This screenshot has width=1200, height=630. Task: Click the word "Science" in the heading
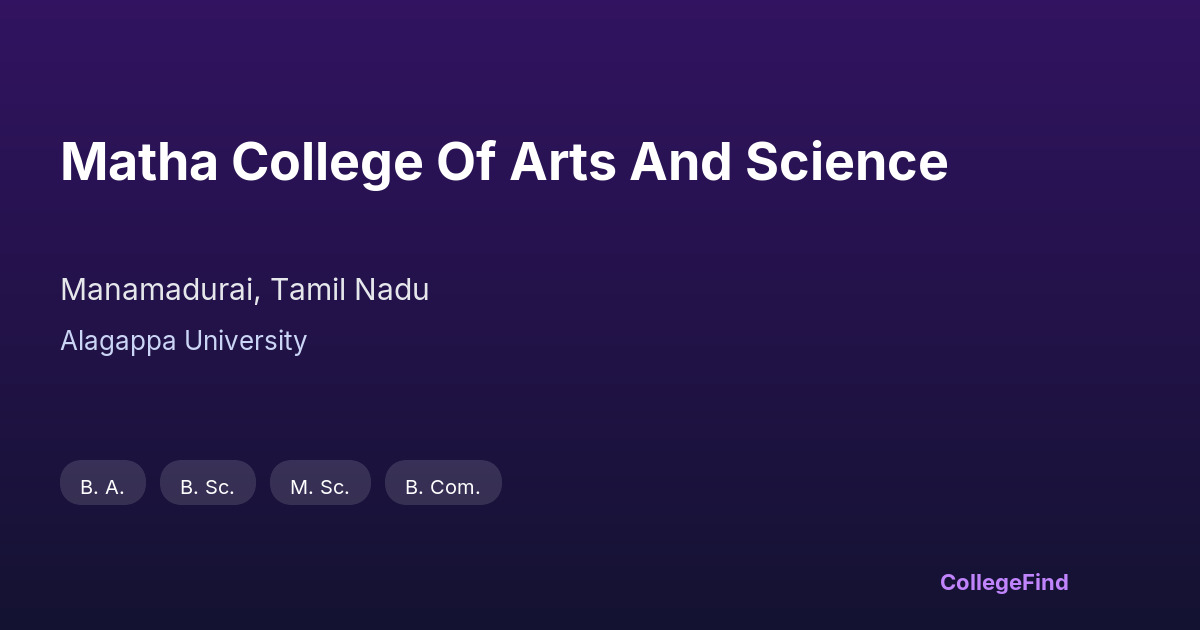pos(846,162)
